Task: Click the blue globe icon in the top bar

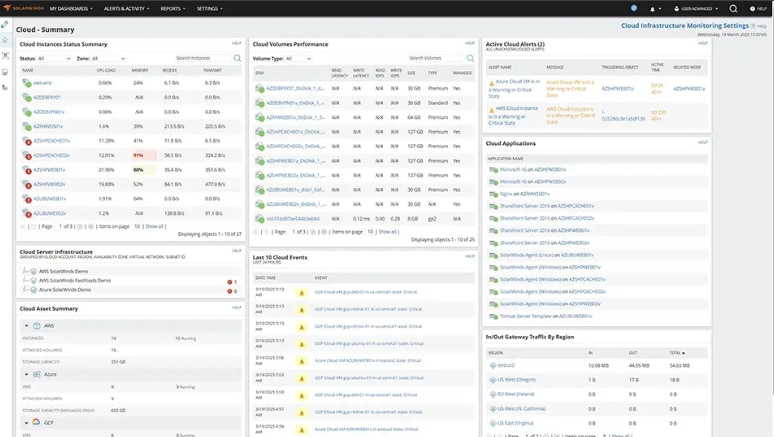Action: (x=634, y=8)
